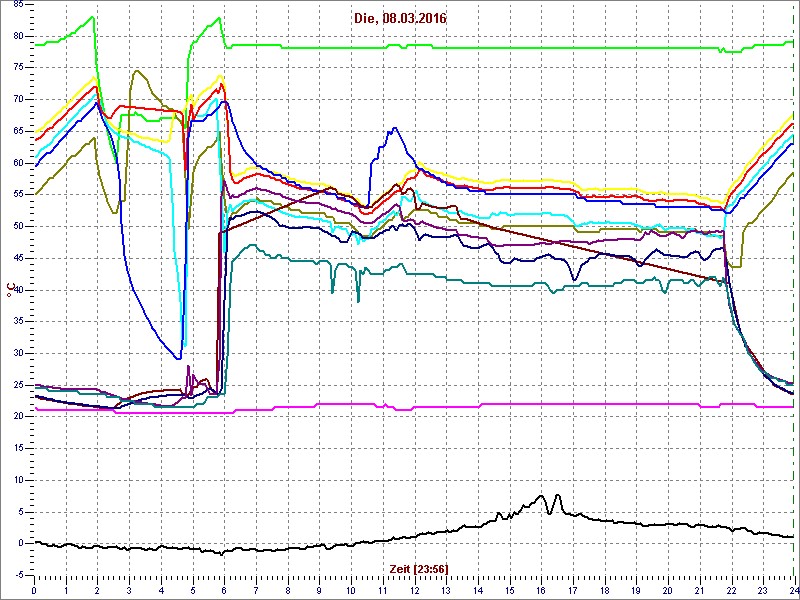Click hour 24 on the time axis
The height and width of the screenshot is (600, 800).
[x=793, y=590]
